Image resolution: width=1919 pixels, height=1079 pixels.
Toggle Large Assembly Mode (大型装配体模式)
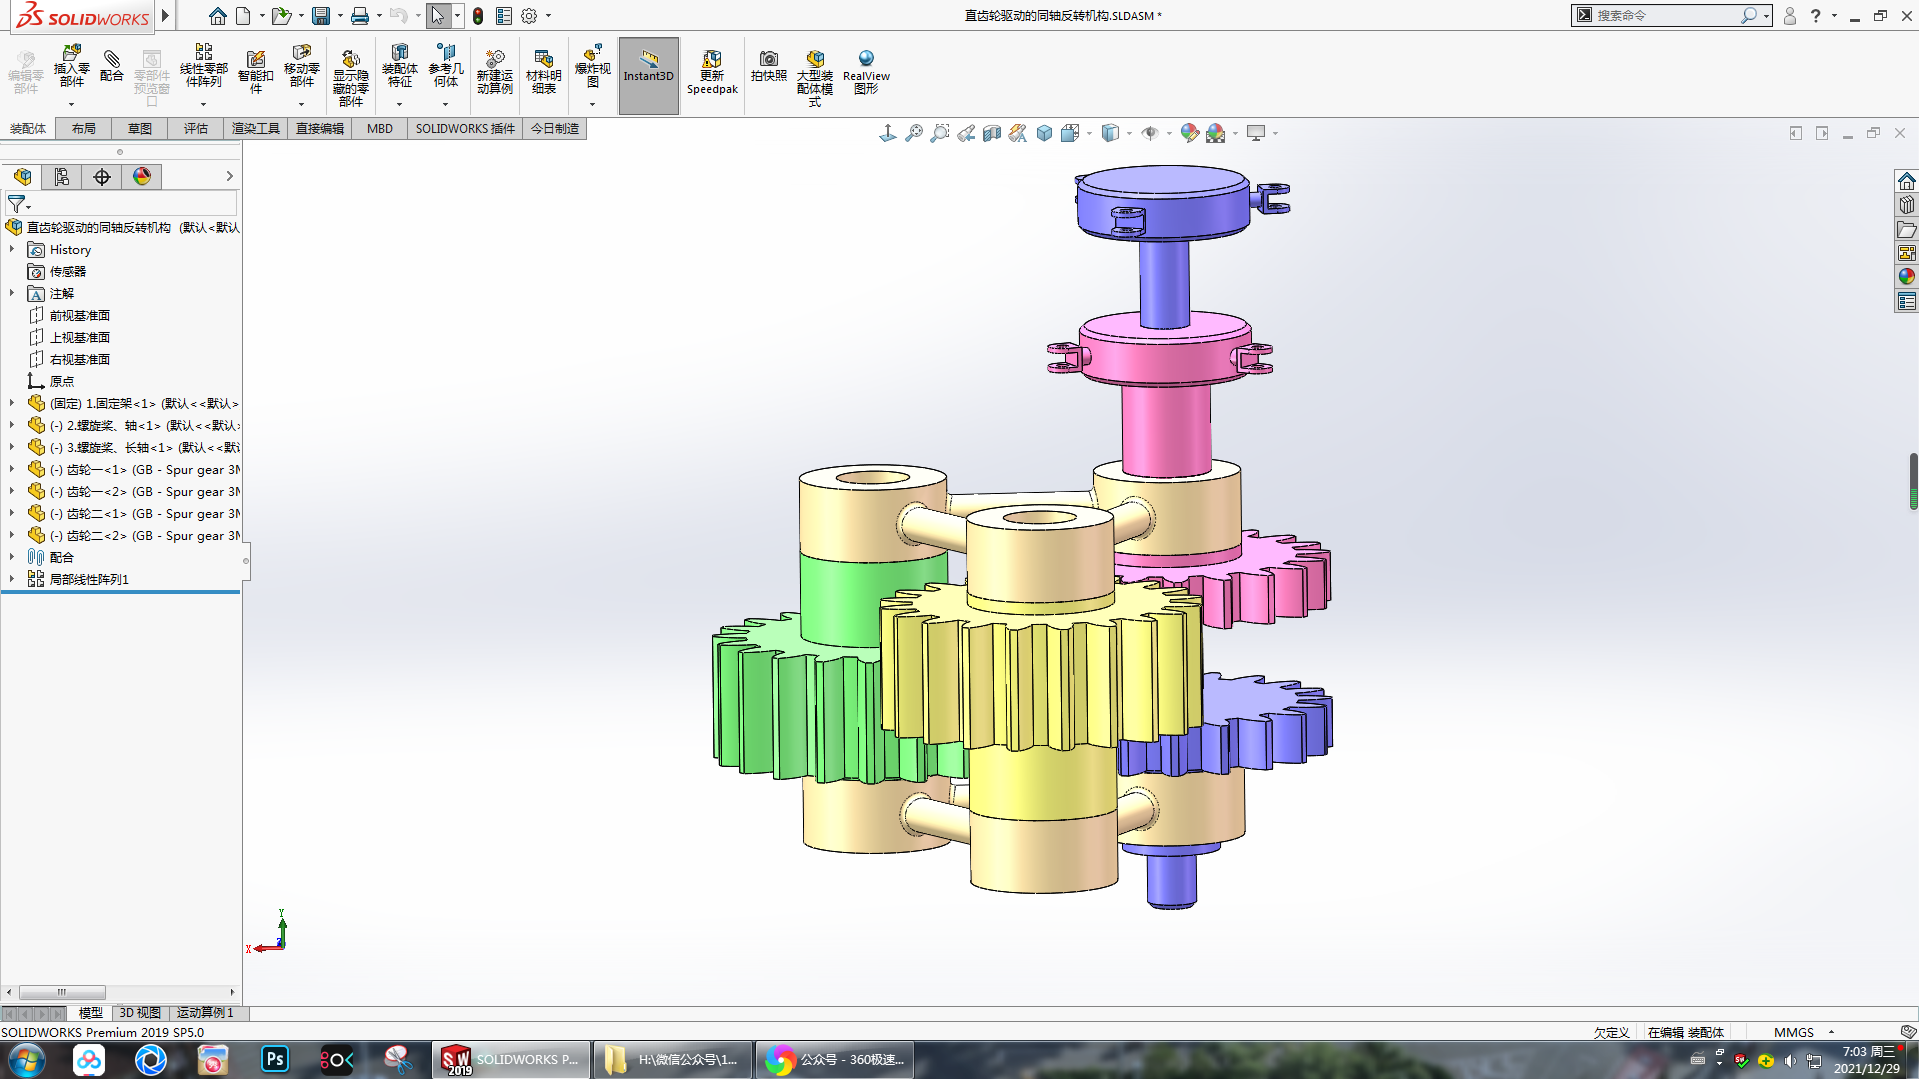pos(815,78)
